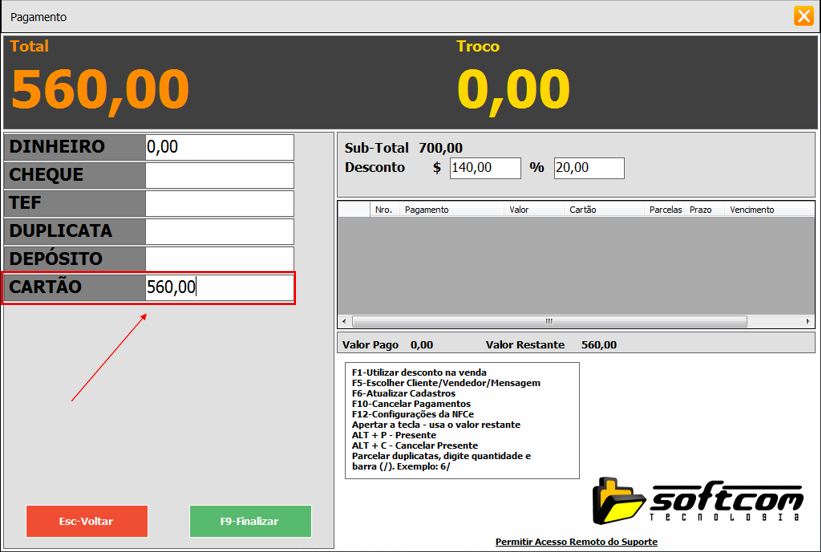The image size is (821, 552).
Task: Click the CARTÃO field showing 560,00
Action: click(x=219, y=288)
